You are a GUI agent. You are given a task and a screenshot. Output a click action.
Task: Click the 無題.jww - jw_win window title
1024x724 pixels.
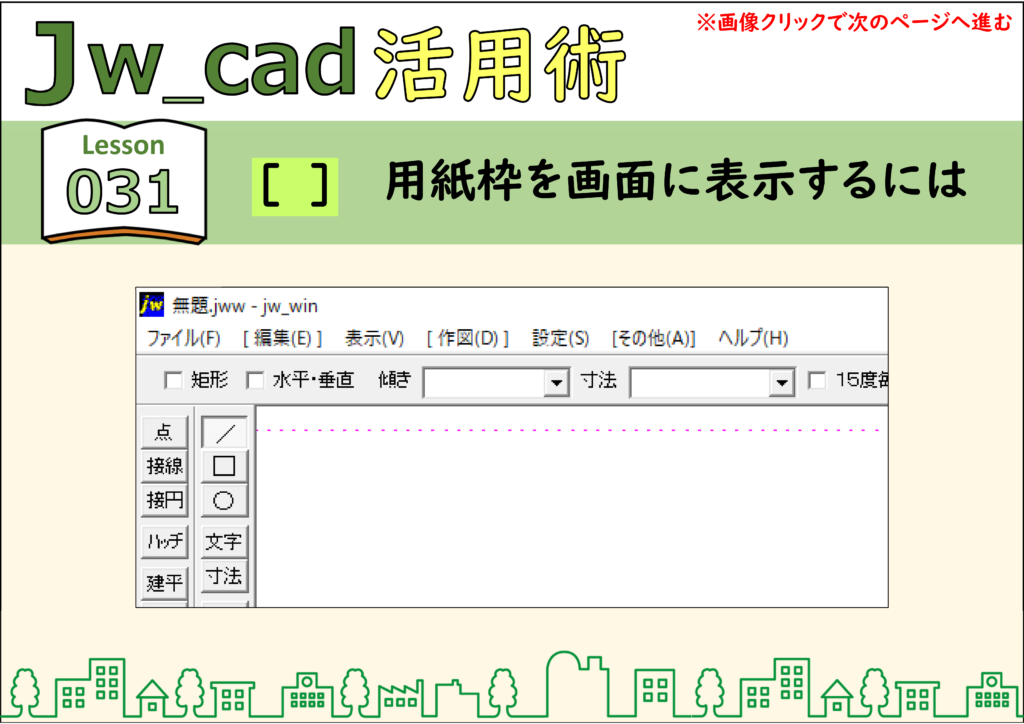pyautogui.click(x=245, y=306)
